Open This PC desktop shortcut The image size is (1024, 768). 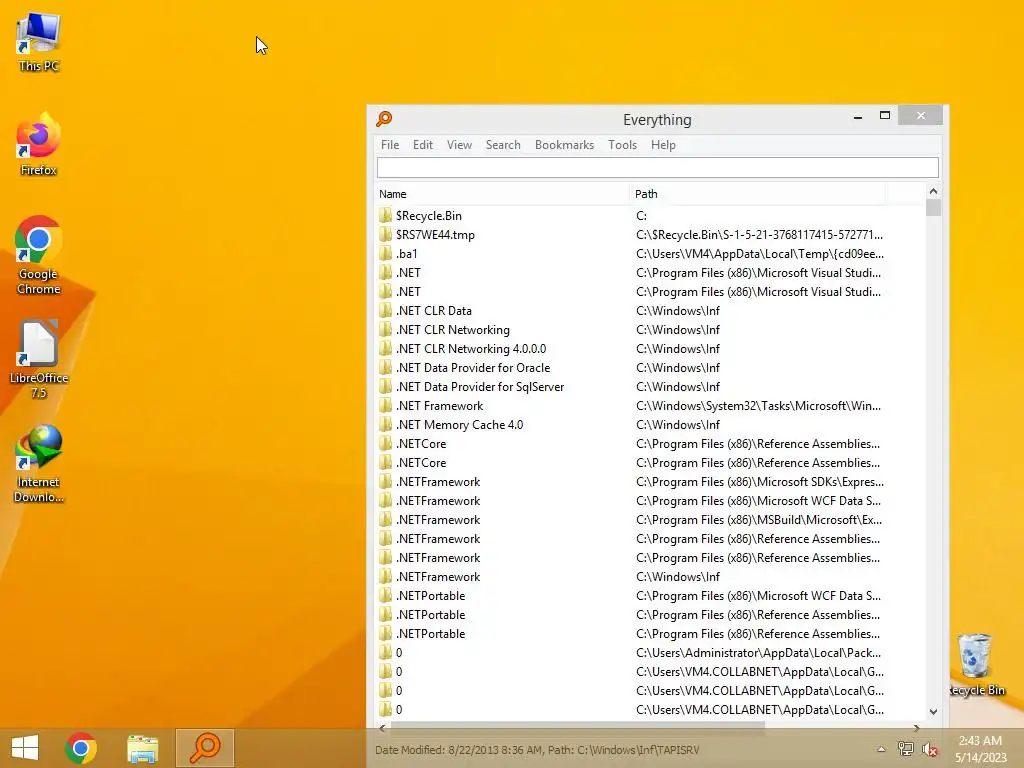(39, 42)
